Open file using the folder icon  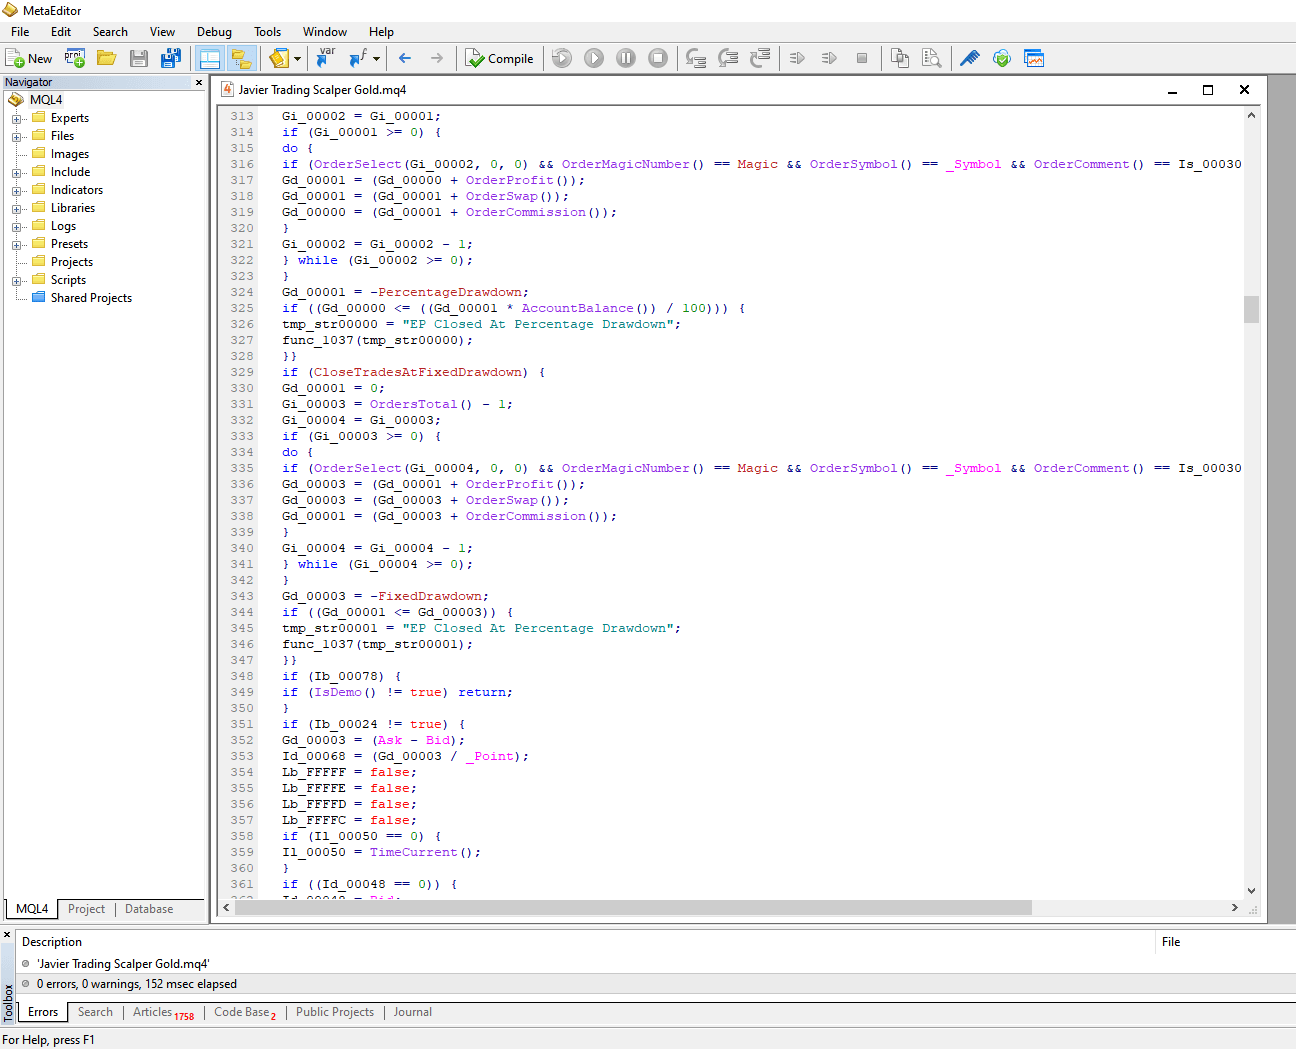coord(106,58)
